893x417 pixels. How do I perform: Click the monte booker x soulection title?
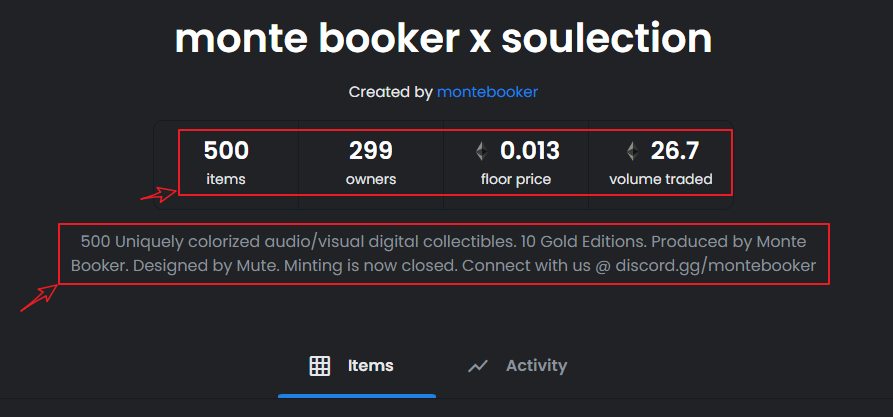(443, 38)
